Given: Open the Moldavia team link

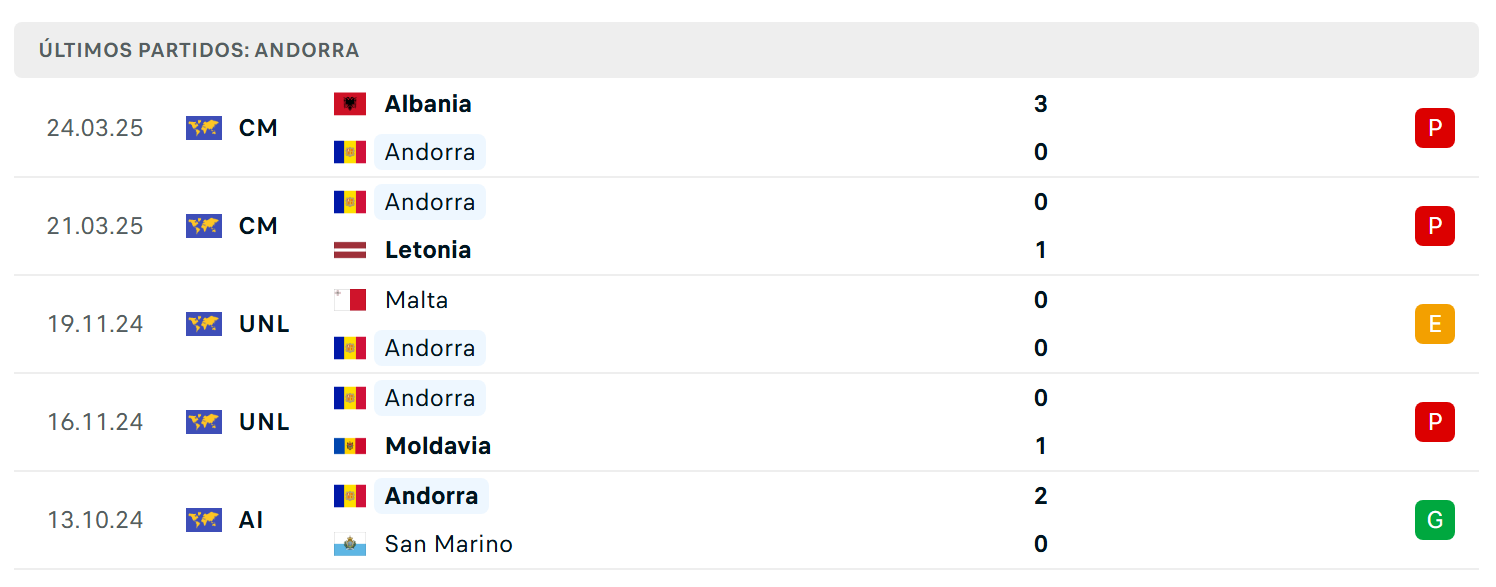Looking at the screenshot, I should tap(438, 446).
